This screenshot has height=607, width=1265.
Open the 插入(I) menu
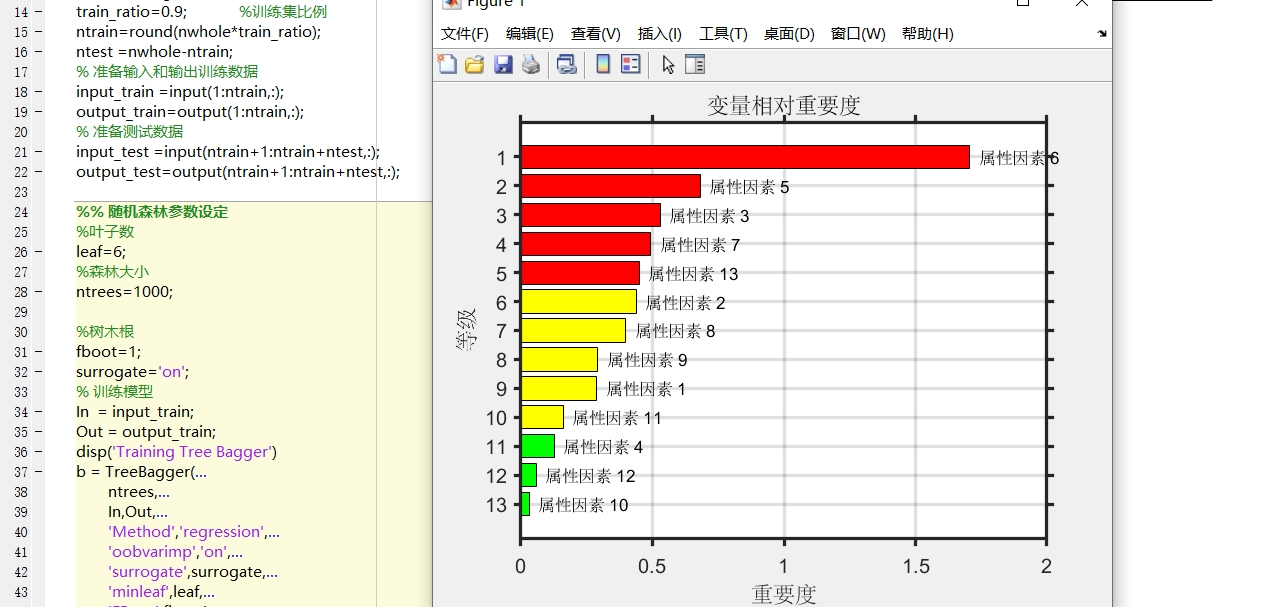coord(660,33)
